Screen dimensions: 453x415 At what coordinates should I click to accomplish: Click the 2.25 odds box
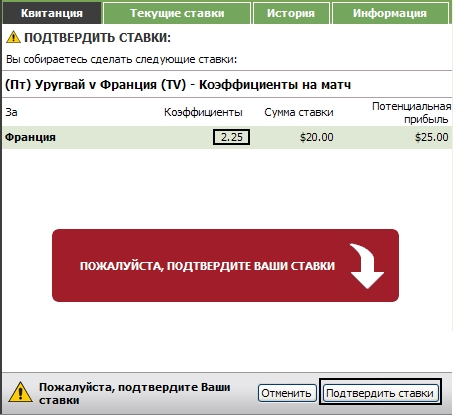(x=231, y=137)
